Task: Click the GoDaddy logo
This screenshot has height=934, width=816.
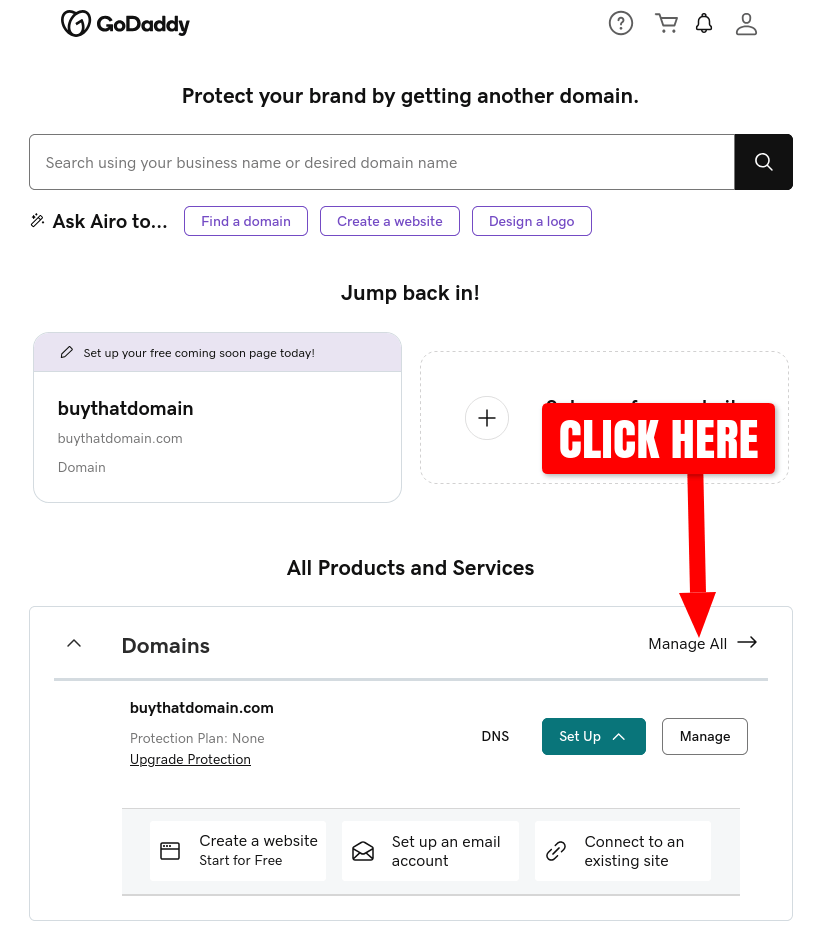Action: coord(125,23)
